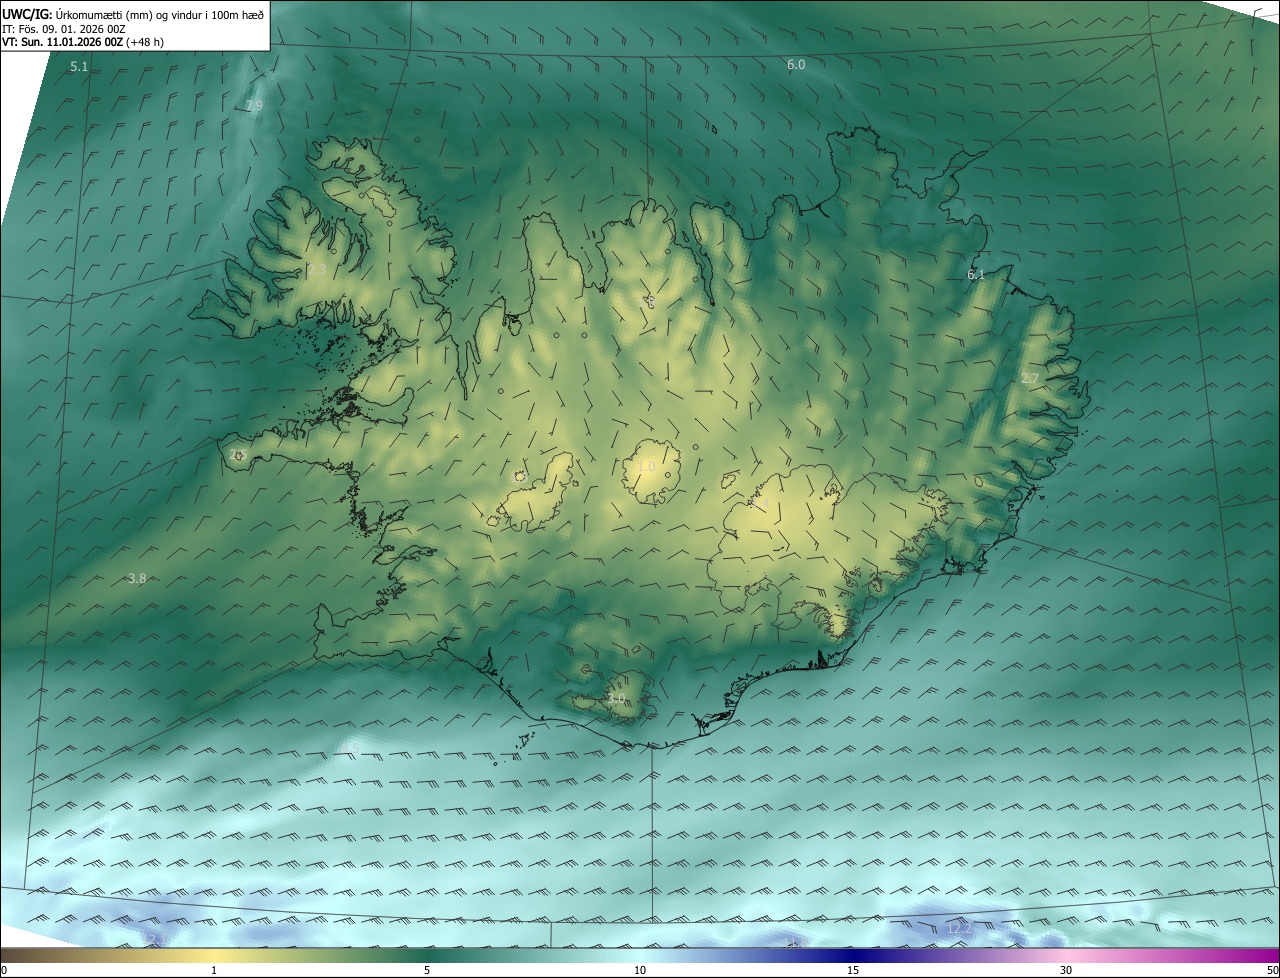Viewport: 1280px width, 978px height.
Task: Click the 6.1 value label on the map
Action: (x=976, y=274)
